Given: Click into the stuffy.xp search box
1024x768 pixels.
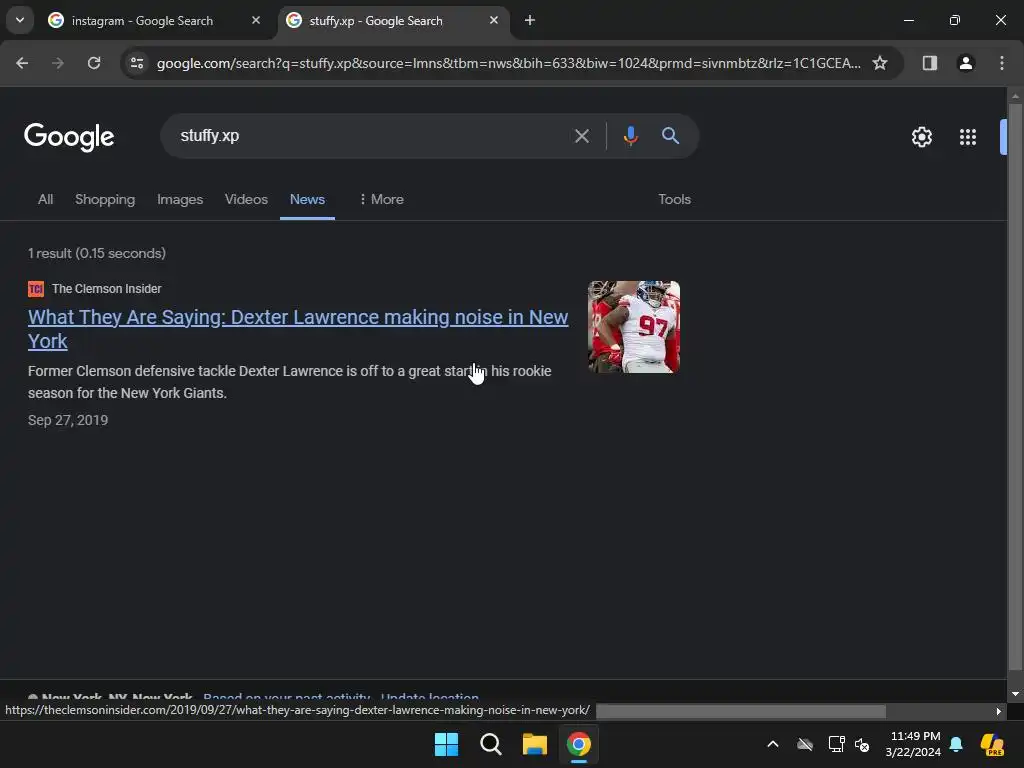Looking at the screenshot, I should [x=366, y=136].
